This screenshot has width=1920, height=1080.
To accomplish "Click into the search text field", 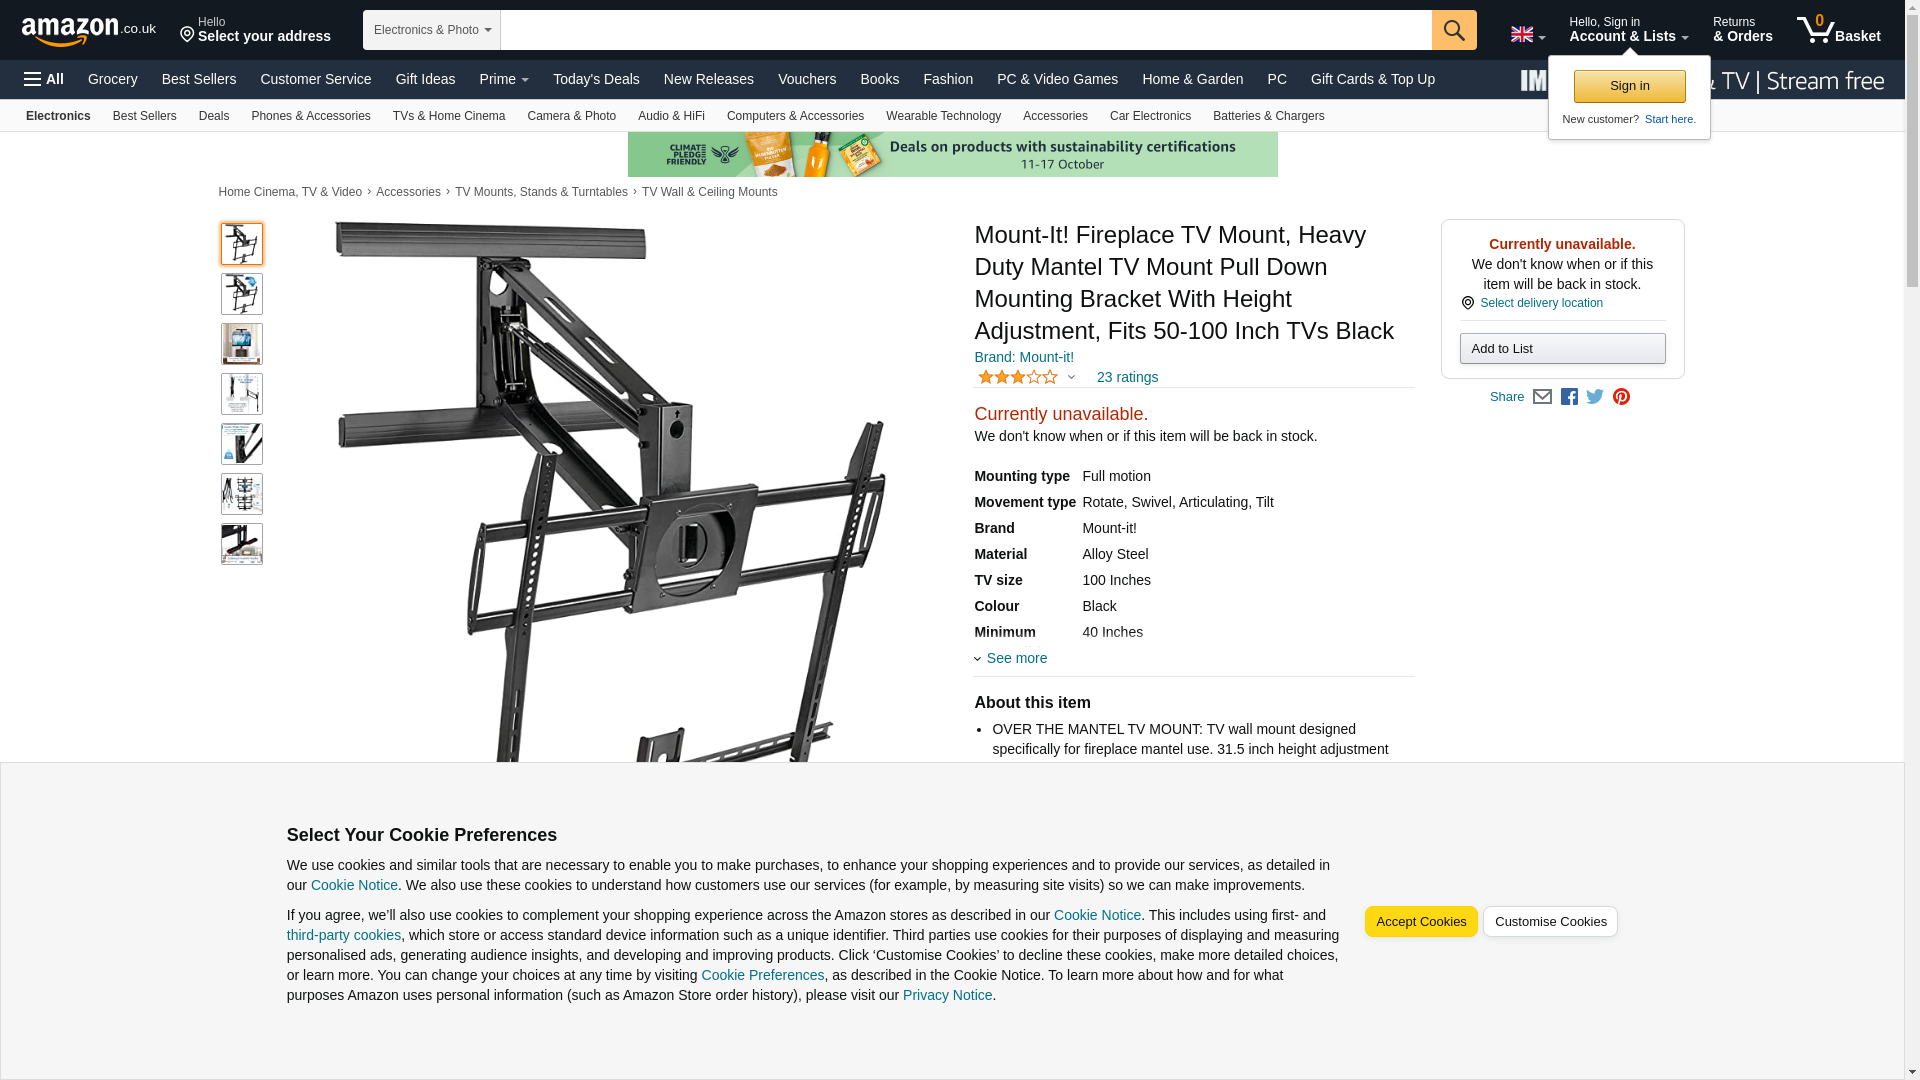I will click(966, 30).
